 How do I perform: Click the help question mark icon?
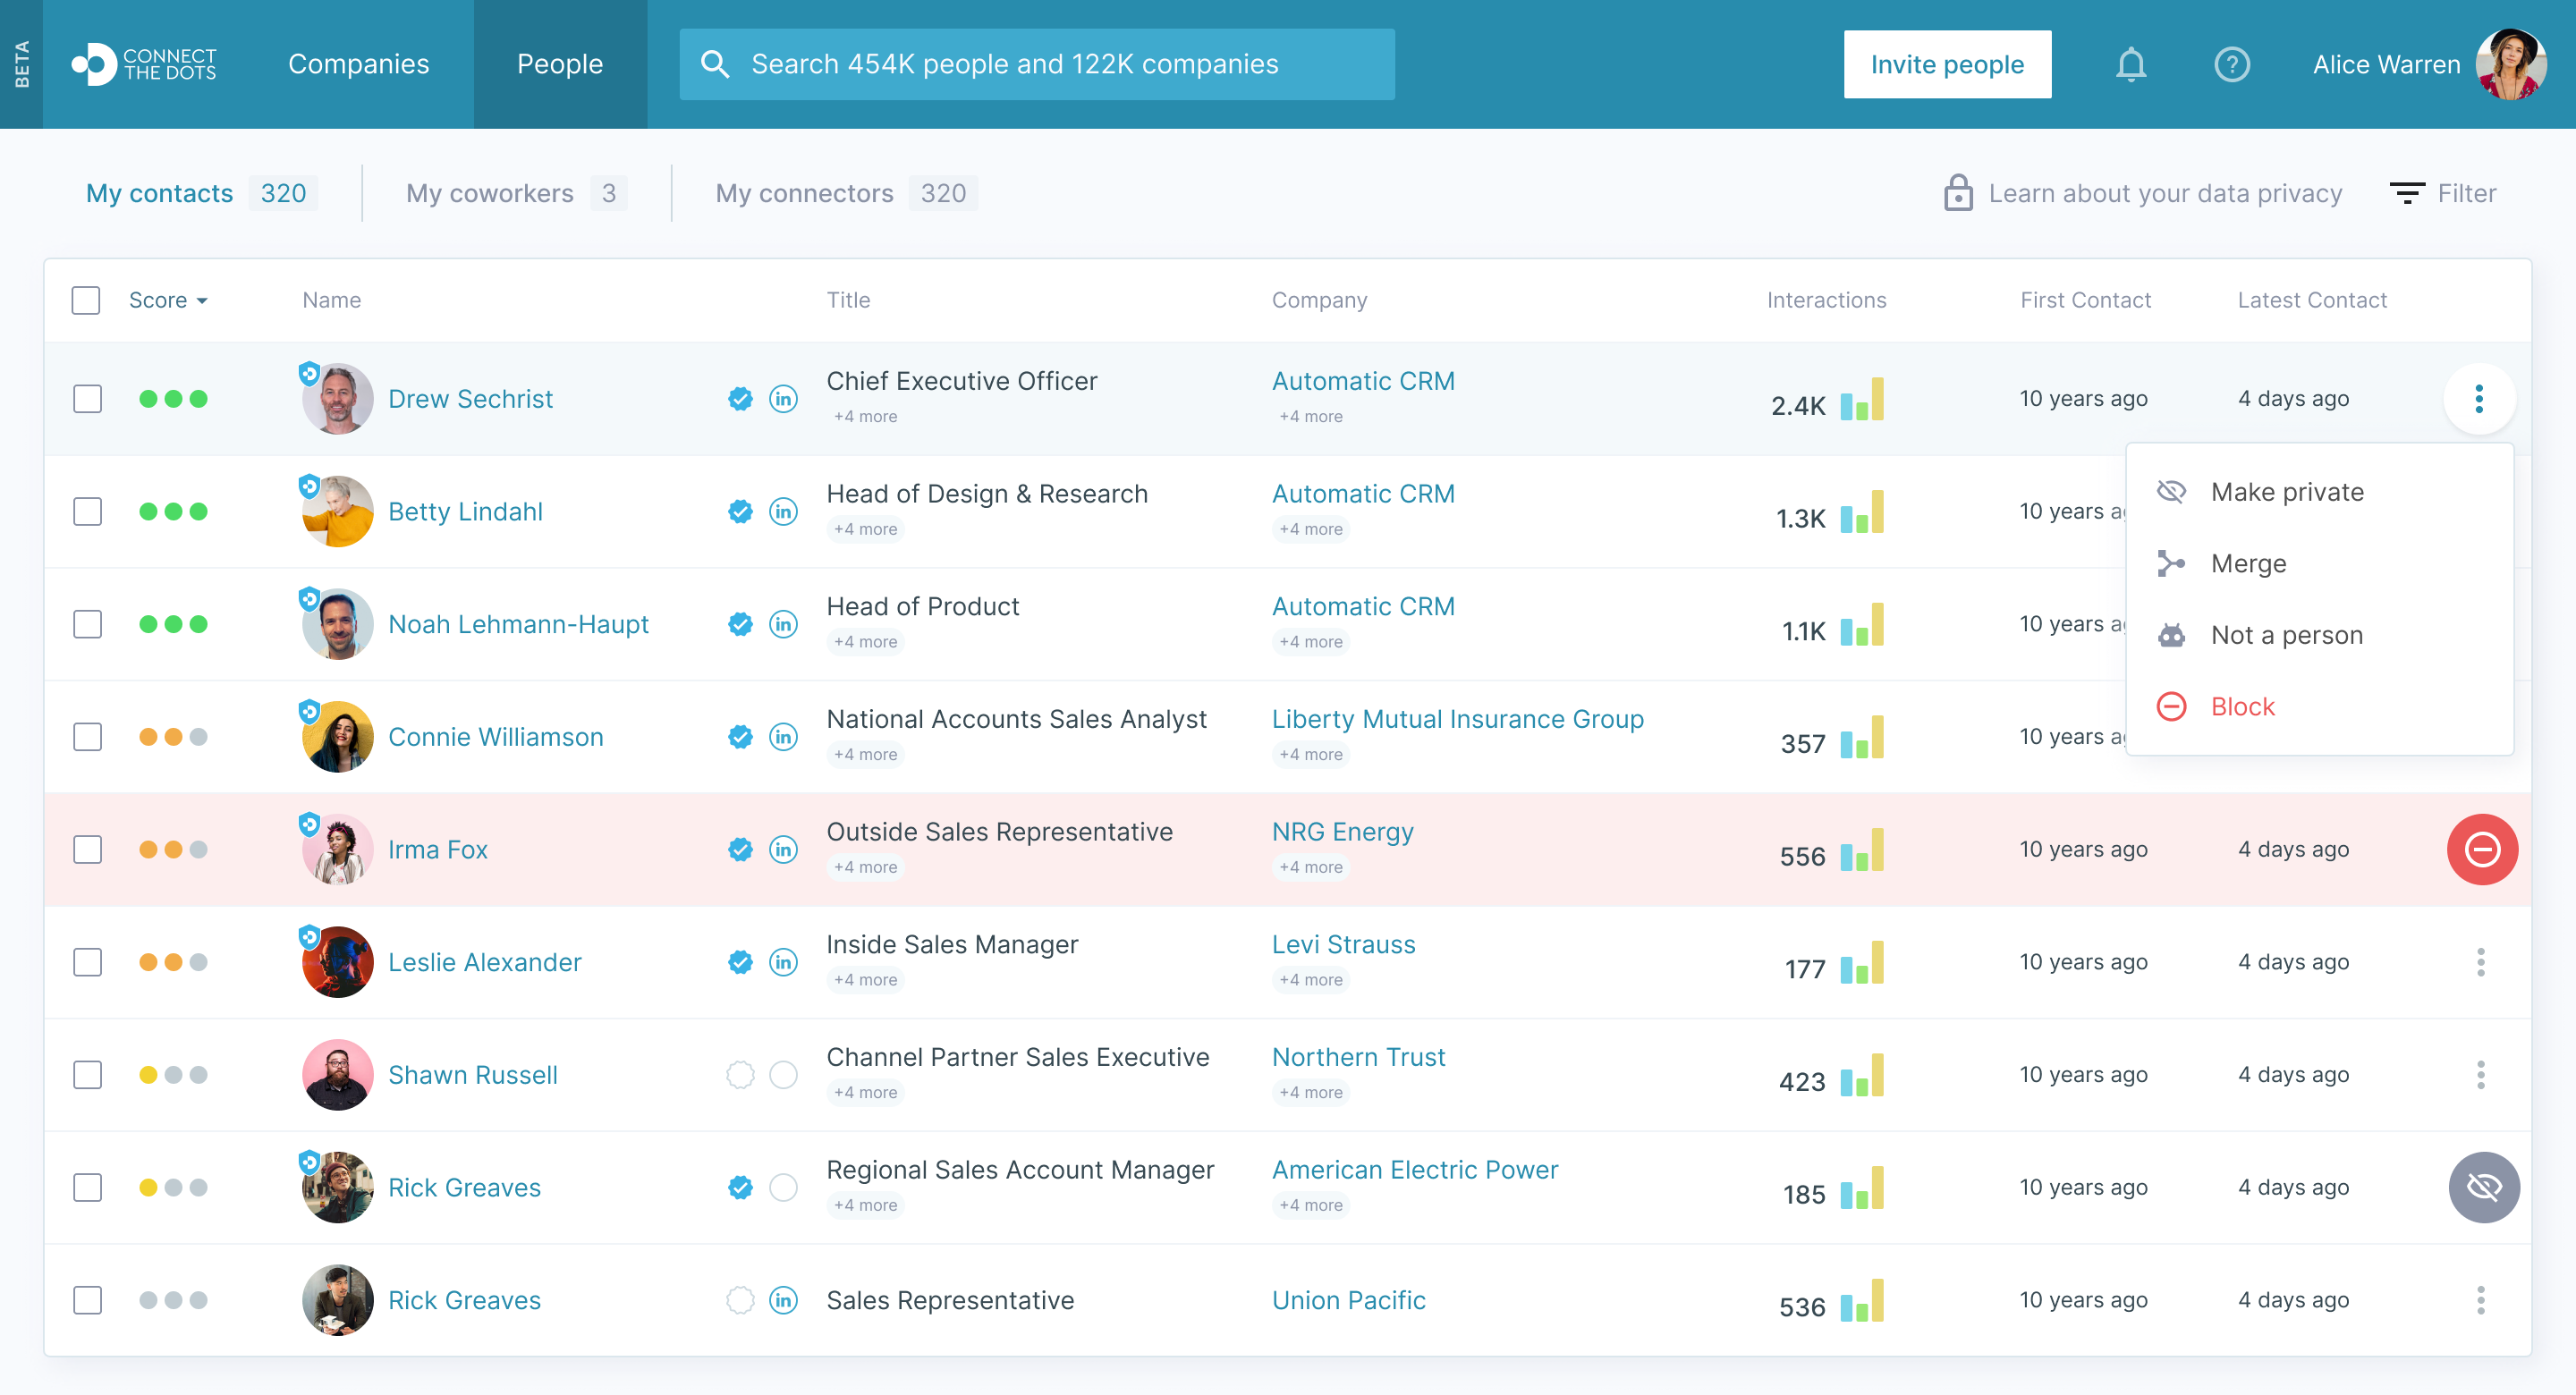[x=2231, y=65]
